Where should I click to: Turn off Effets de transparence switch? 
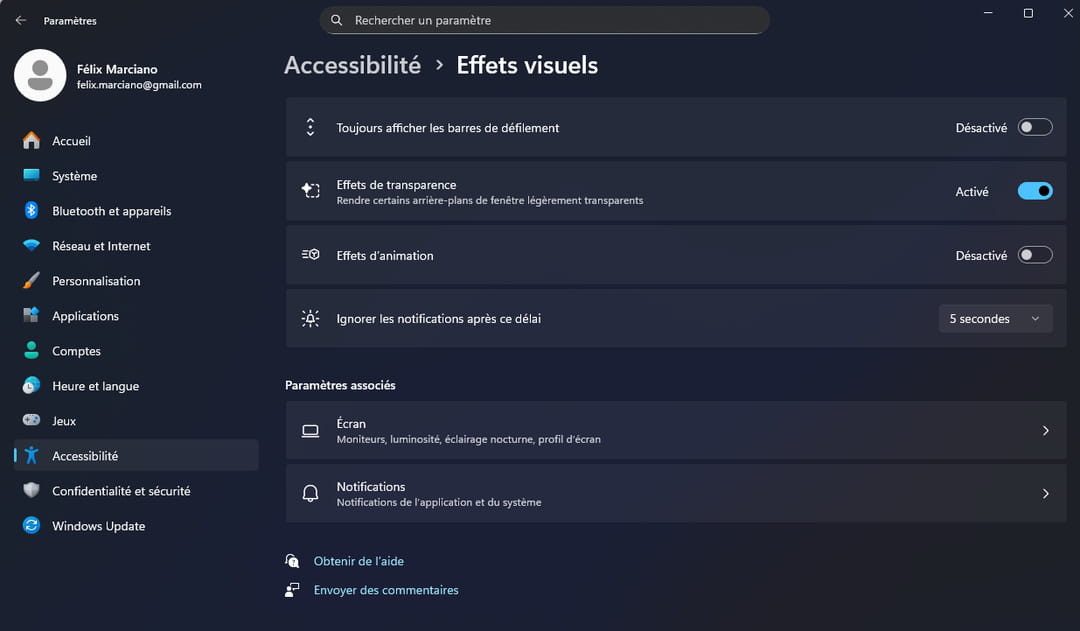click(x=1035, y=191)
